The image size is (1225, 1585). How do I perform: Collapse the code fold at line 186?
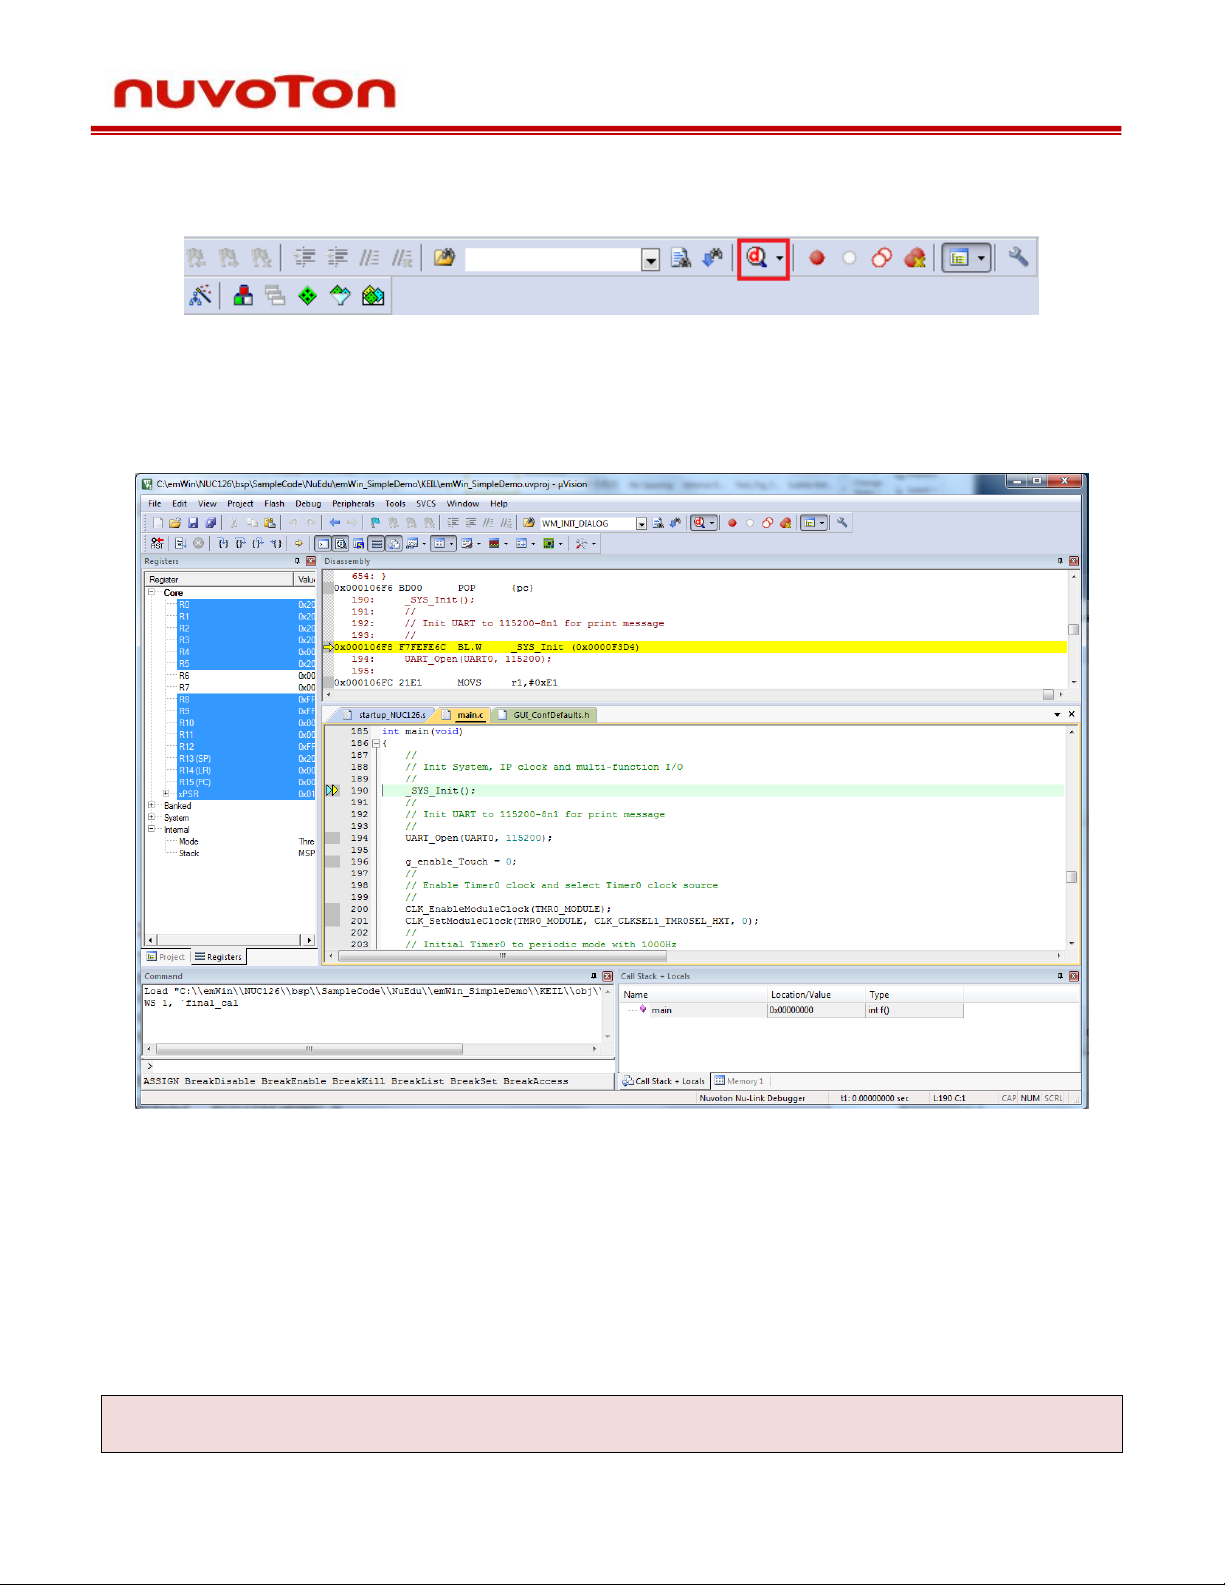(376, 744)
